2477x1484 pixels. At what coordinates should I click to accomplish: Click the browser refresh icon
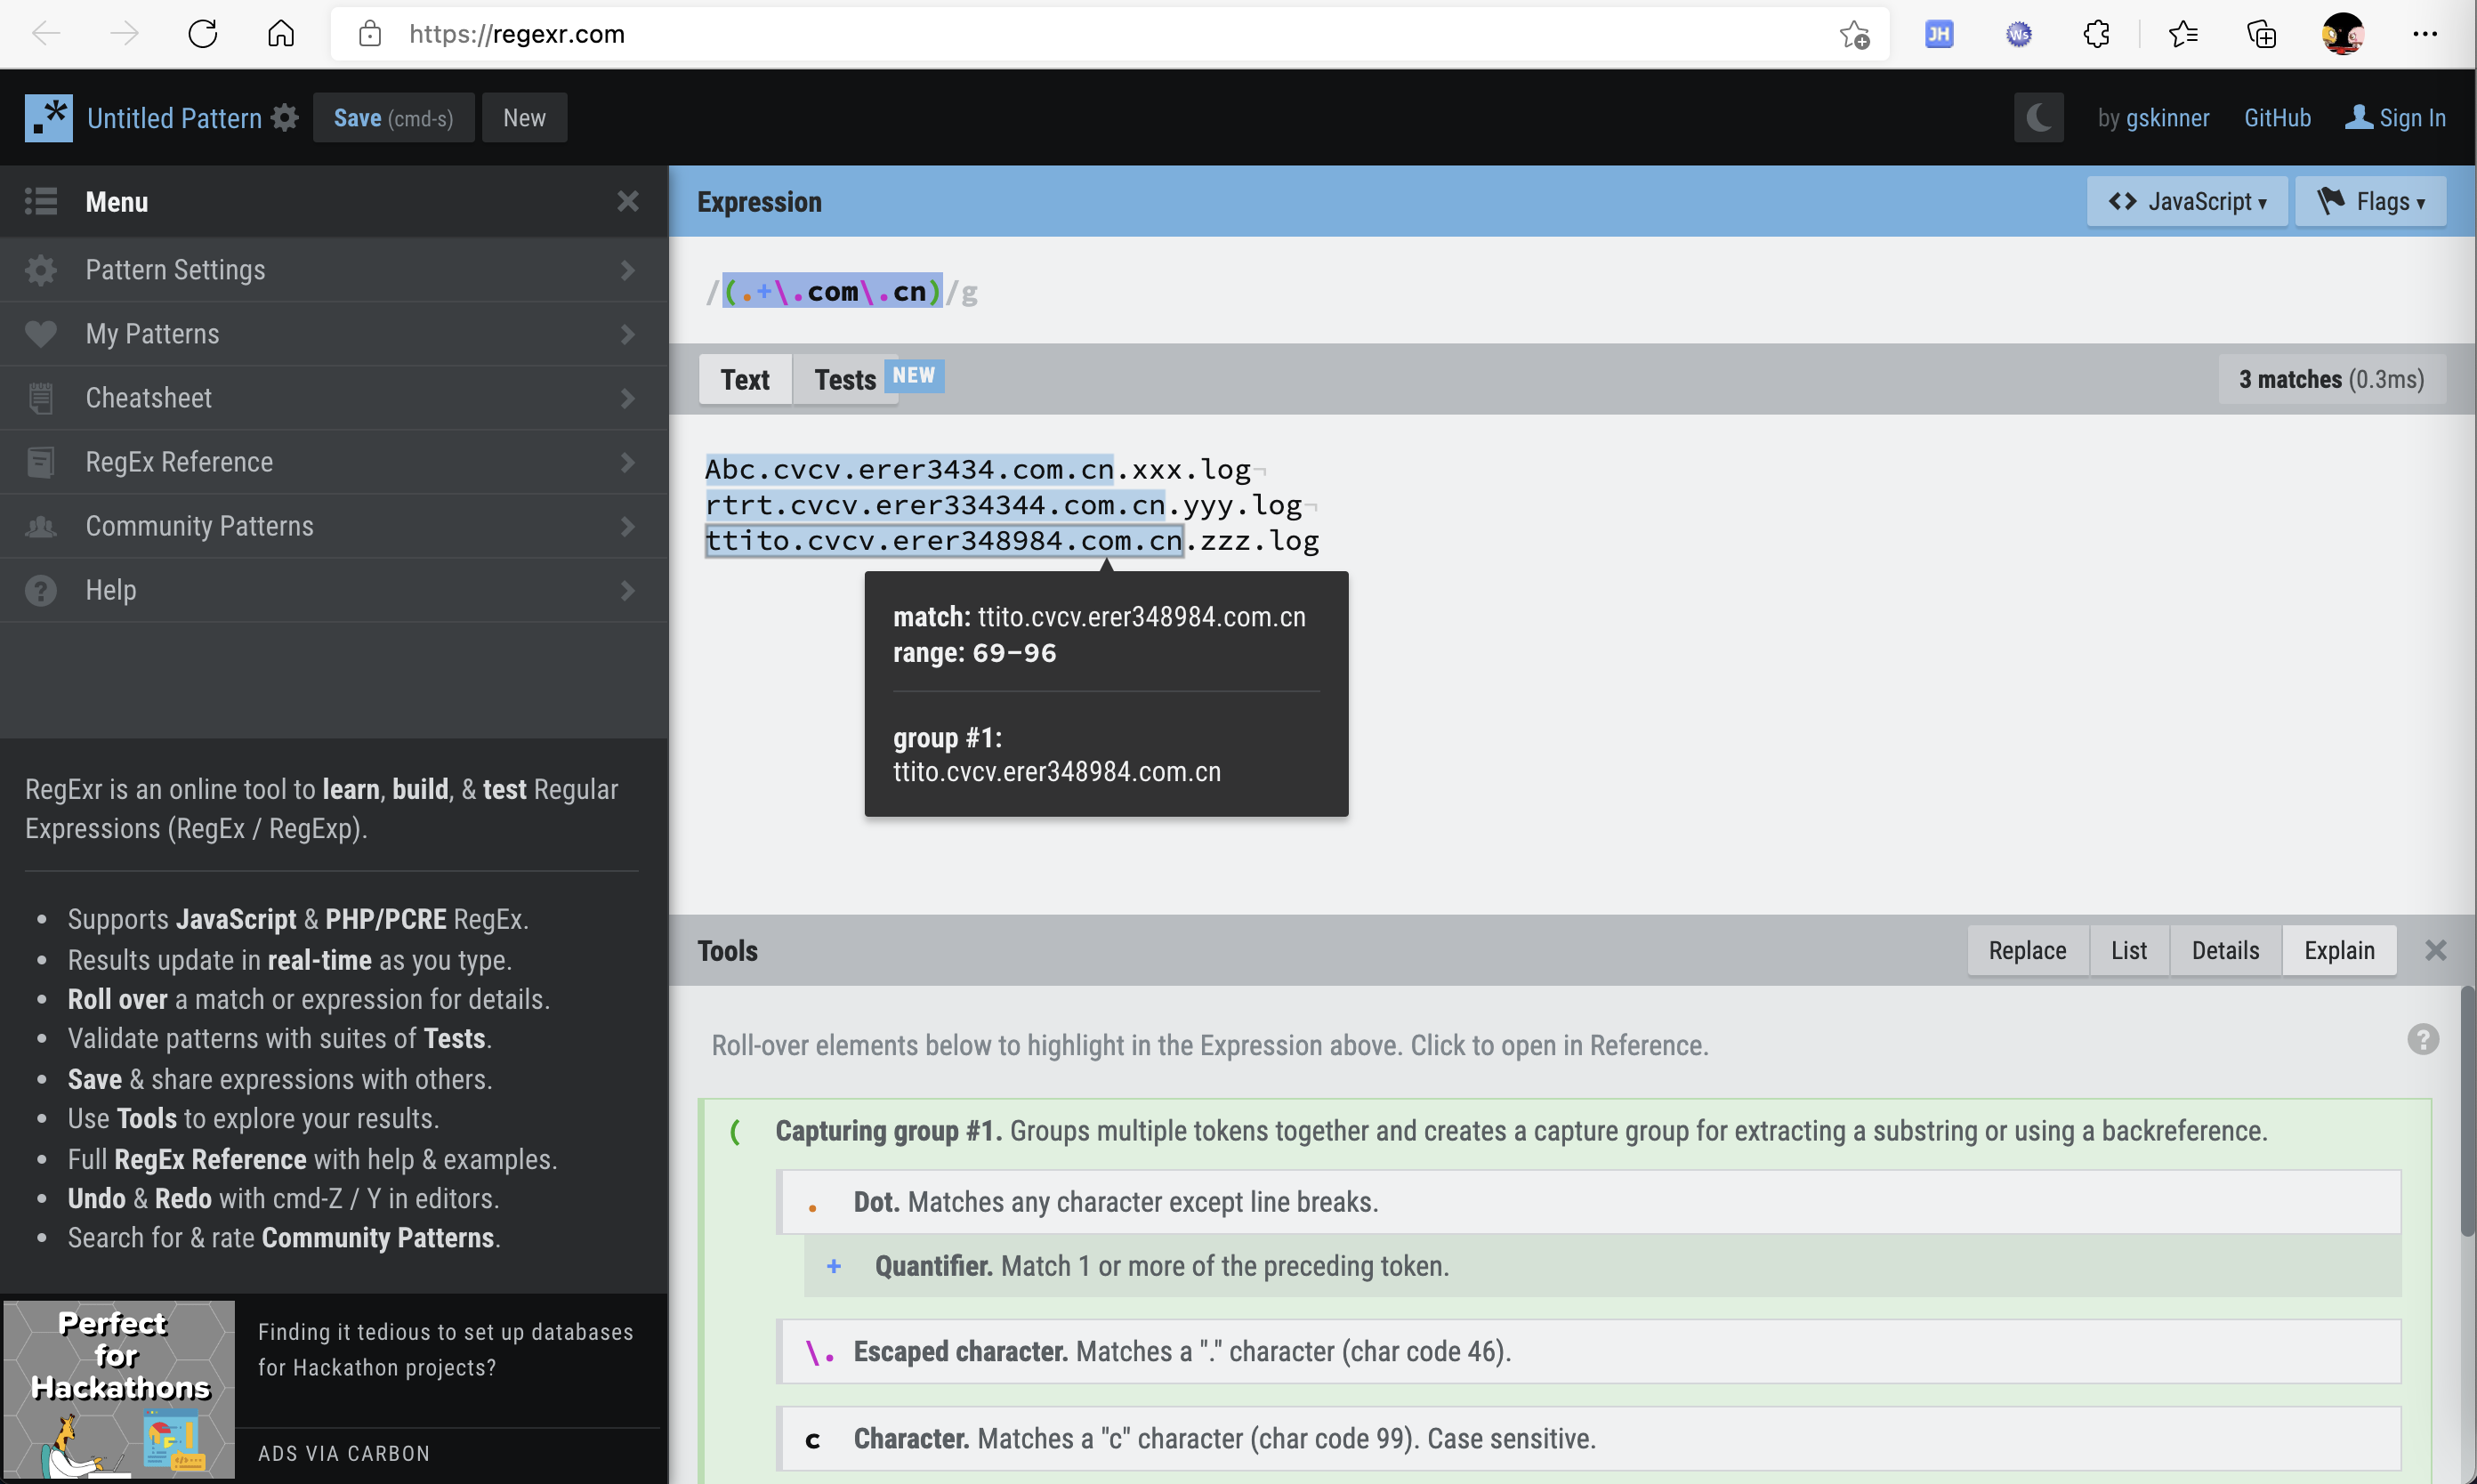click(x=203, y=34)
